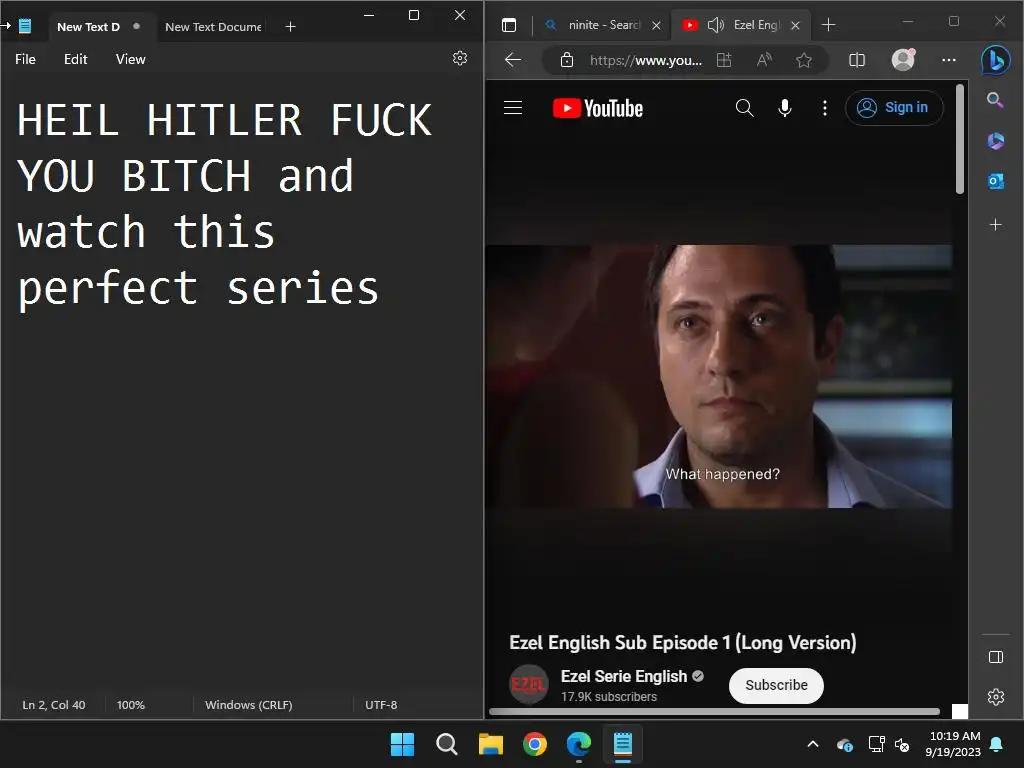Search with your voice microphone icon
This screenshot has height=768, width=1024.
(x=785, y=108)
